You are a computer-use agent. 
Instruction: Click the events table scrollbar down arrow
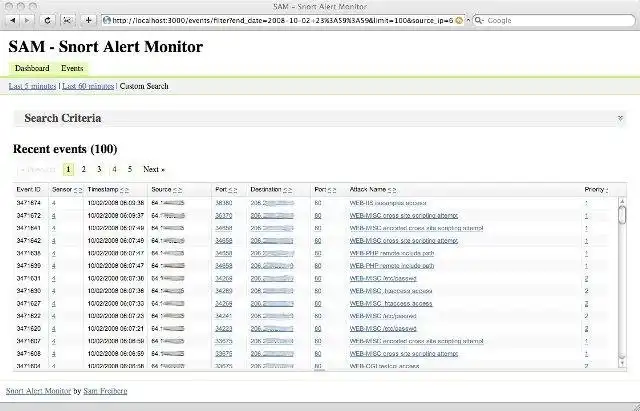[x=622, y=362]
